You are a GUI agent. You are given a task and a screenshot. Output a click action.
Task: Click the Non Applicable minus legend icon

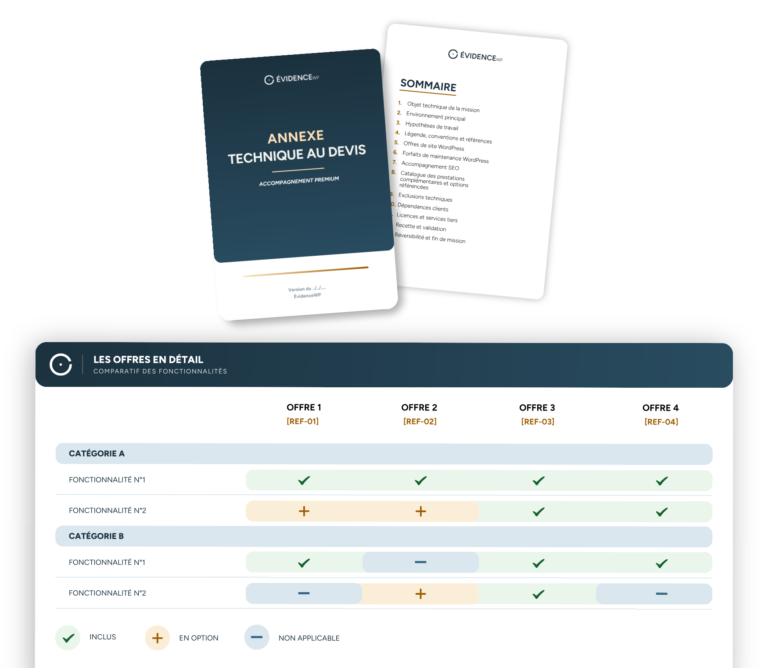tap(257, 637)
